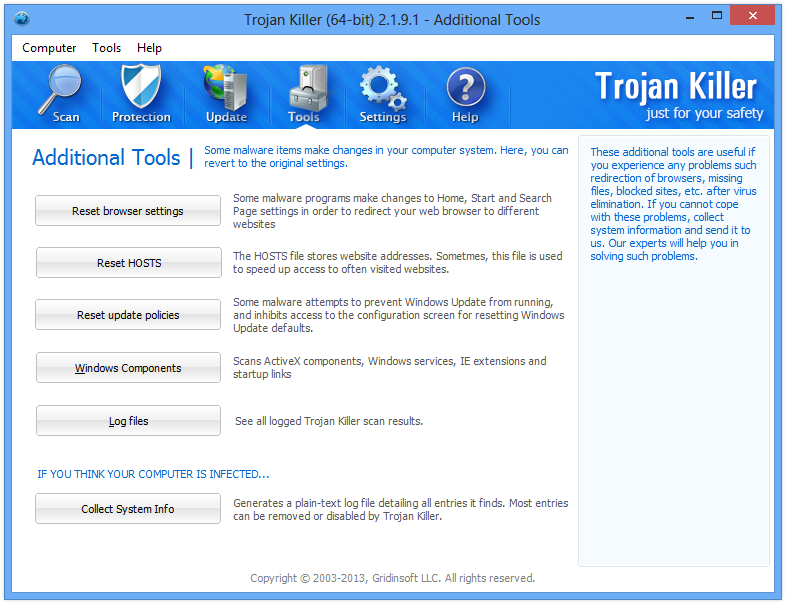Click the Reset update policies button
This screenshot has width=786, height=604.
128,315
